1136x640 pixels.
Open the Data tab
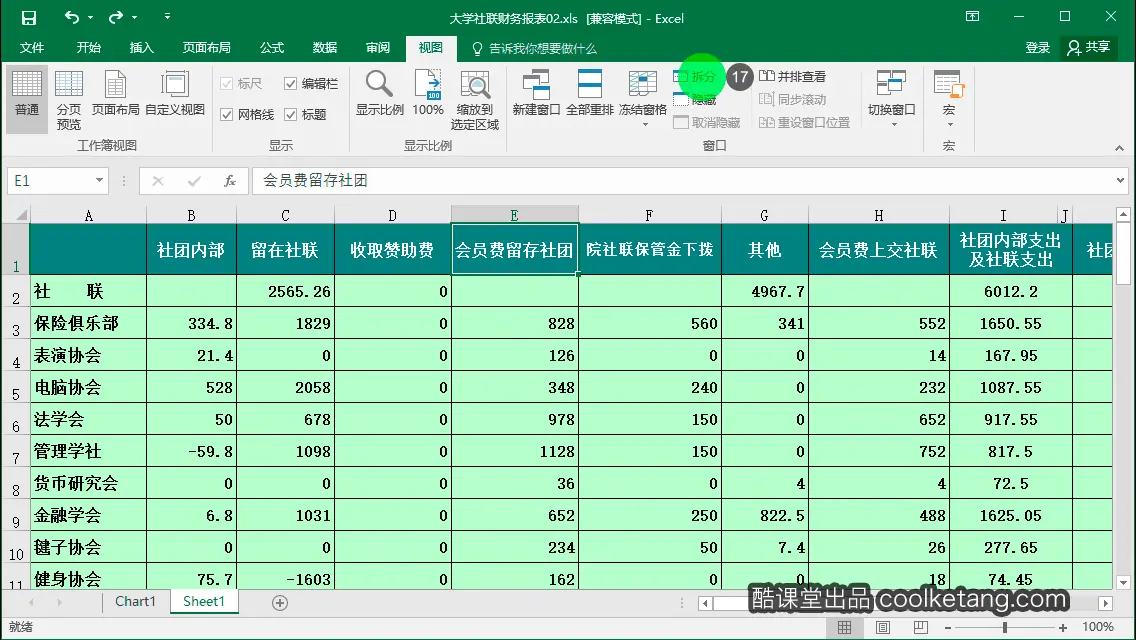click(325, 48)
